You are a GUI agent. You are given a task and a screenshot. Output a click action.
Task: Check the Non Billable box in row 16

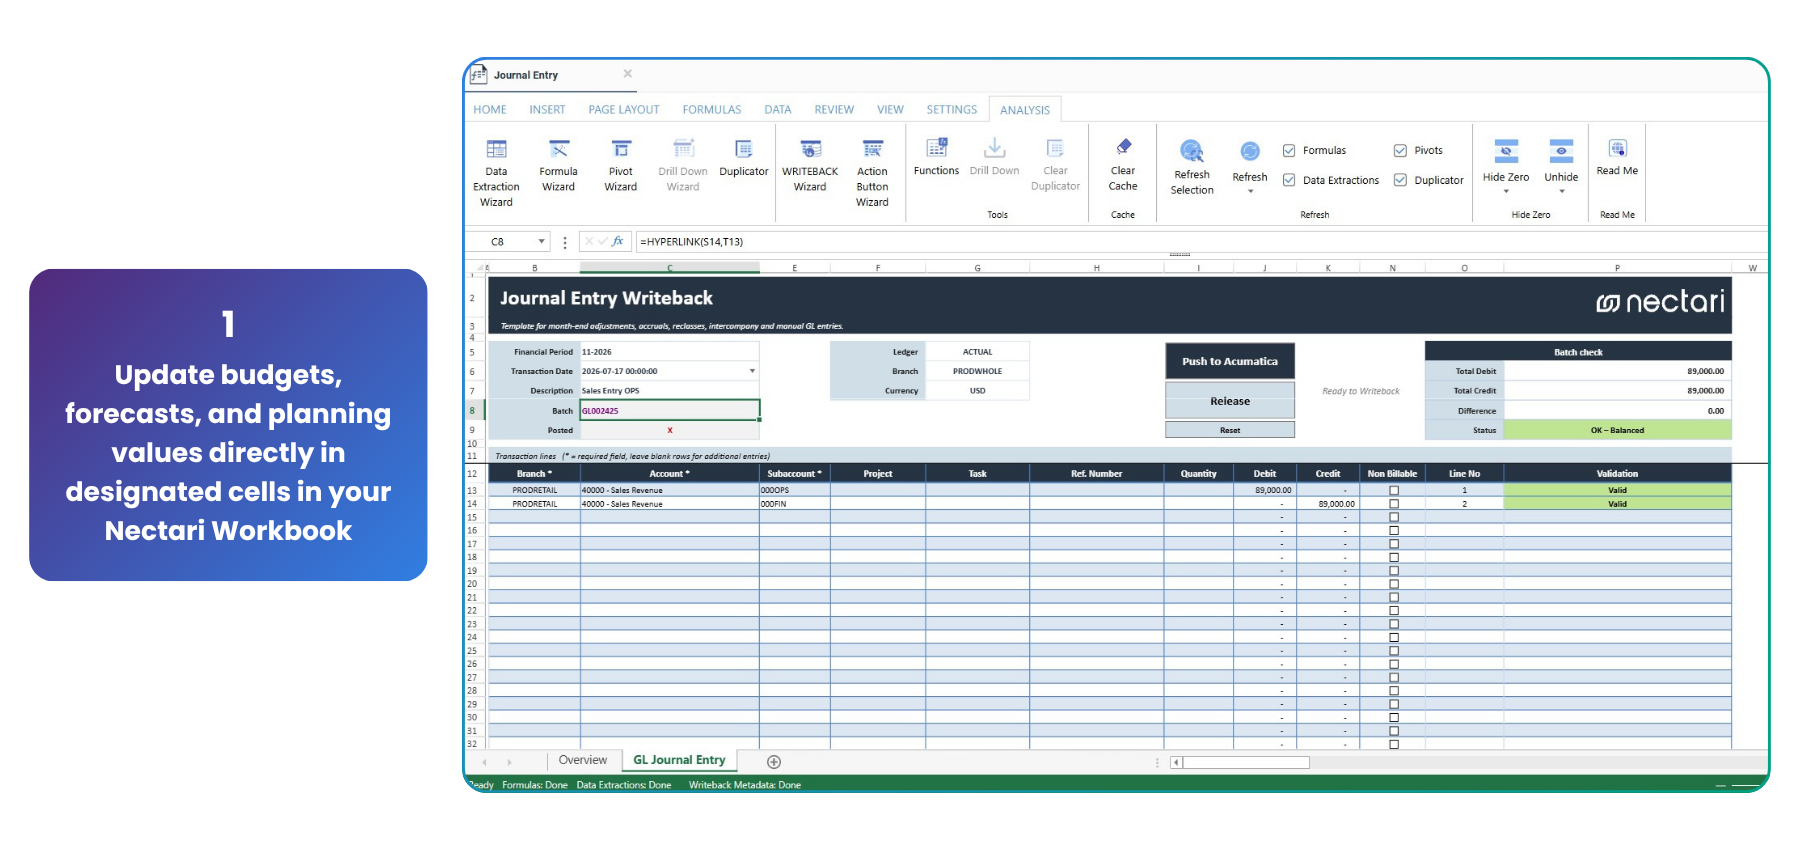pyautogui.click(x=1394, y=531)
